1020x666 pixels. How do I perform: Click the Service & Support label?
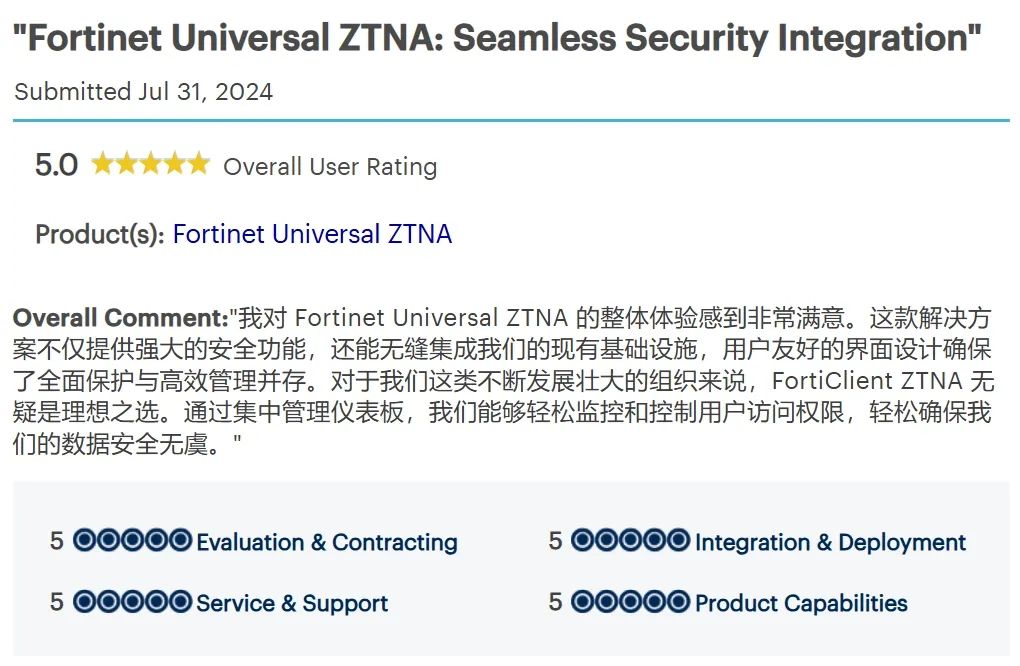click(292, 603)
